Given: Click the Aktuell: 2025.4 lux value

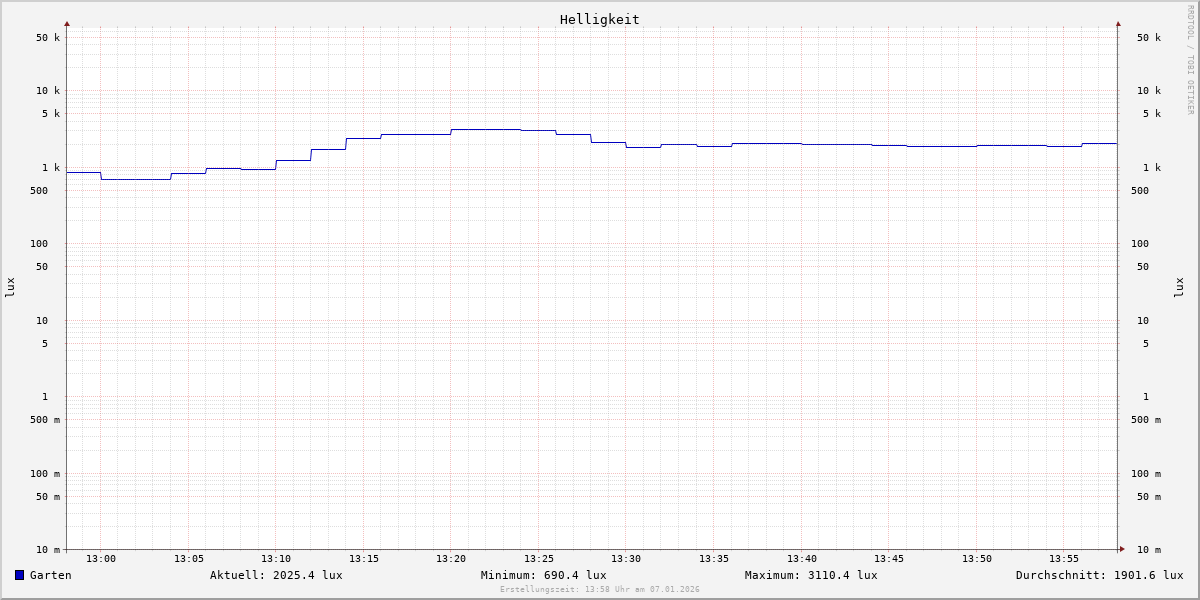Looking at the screenshot, I should 276,575.
